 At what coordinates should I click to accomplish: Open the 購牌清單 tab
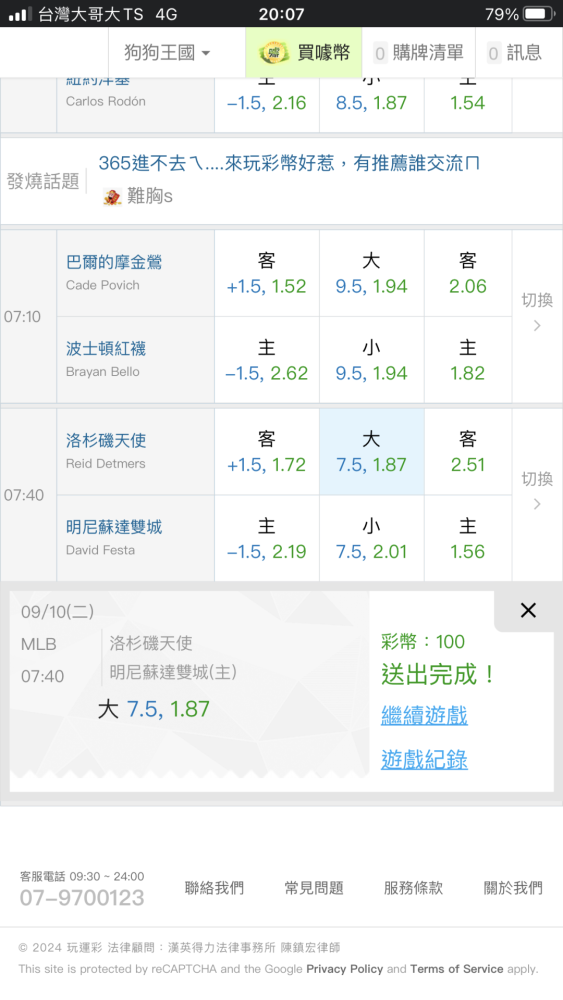tap(419, 53)
